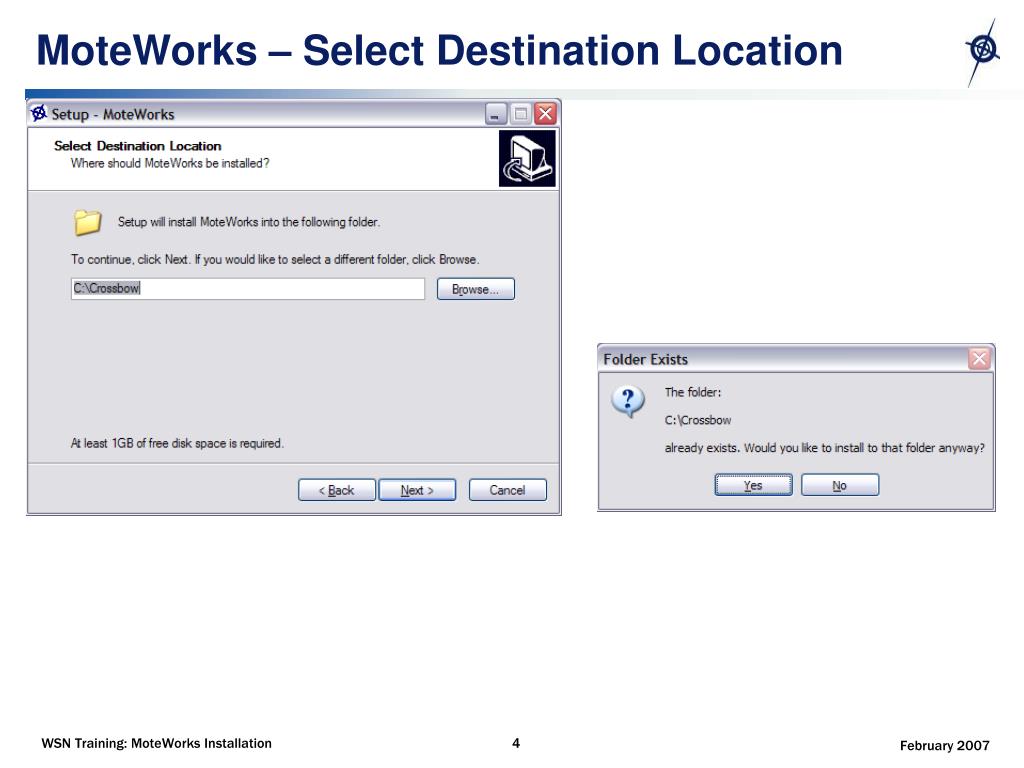Focus the C:\Crossbow destination path field
This screenshot has height=768, width=1024.
[248, 289]
